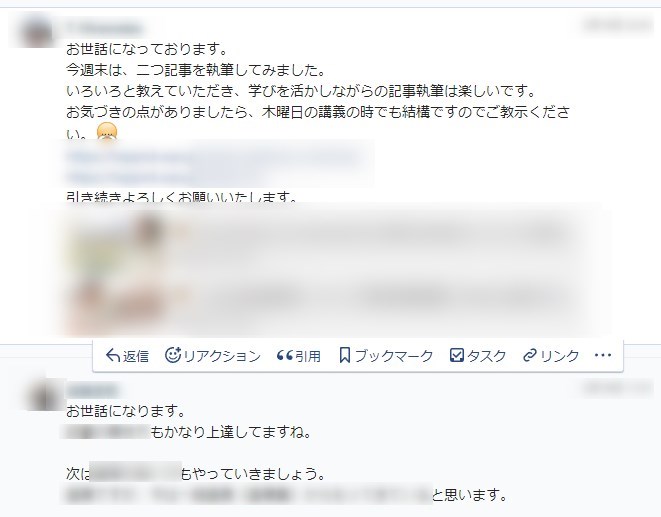Image resolution: width=661 pixels, height=517 pixels.
Task: Click the first sender's blurred avatar
Action: 37,31
